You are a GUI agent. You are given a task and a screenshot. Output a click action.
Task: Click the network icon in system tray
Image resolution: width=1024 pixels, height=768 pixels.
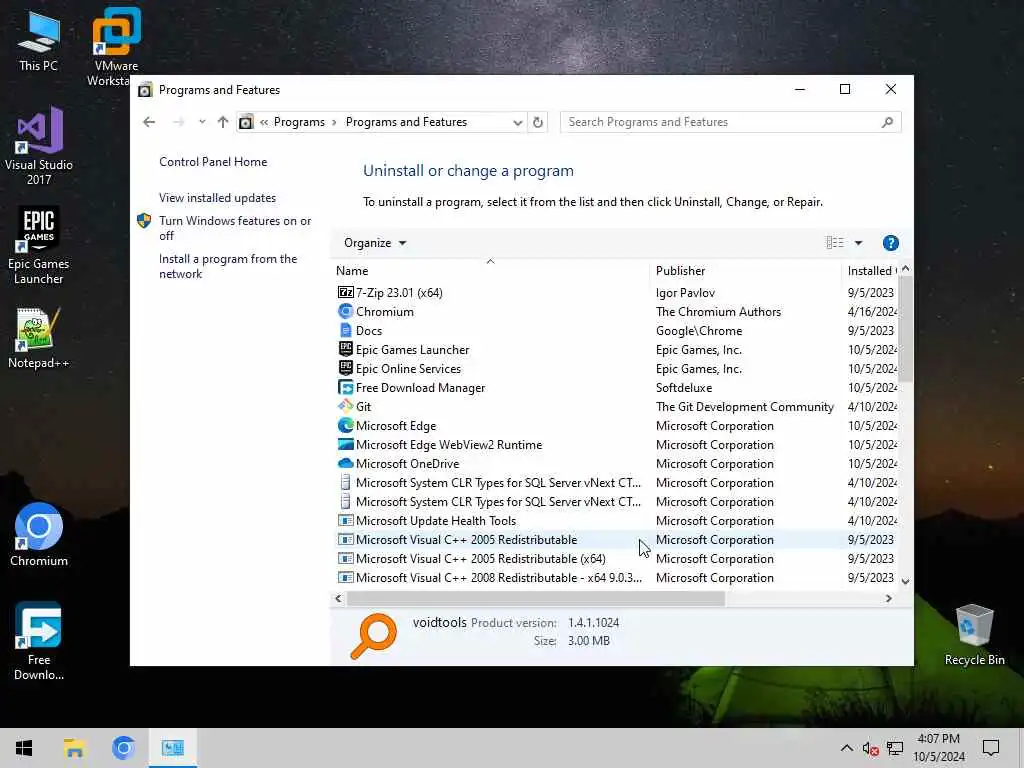895,748
